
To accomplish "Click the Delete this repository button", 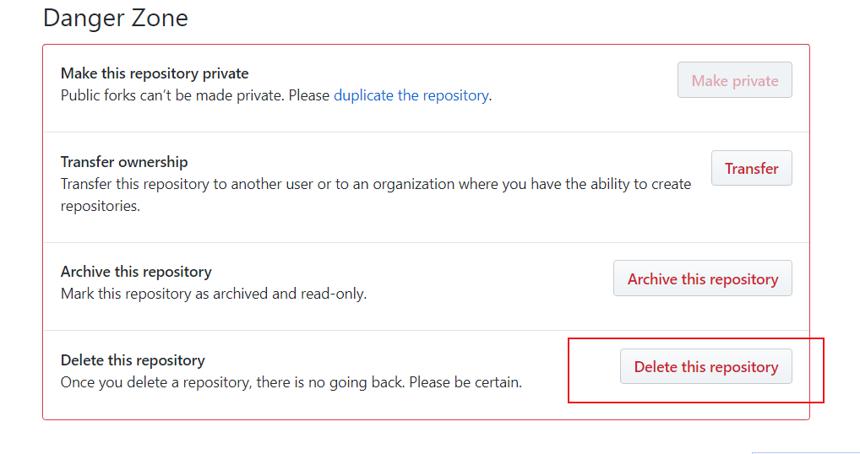I will (x=706, y=366).
